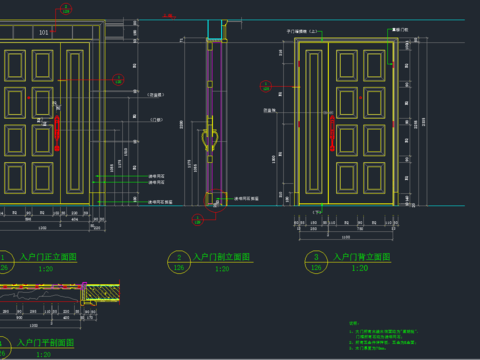Select the 入户门正立面图 title text
This screenshot has width=480, height=360.
coord(48,257)
